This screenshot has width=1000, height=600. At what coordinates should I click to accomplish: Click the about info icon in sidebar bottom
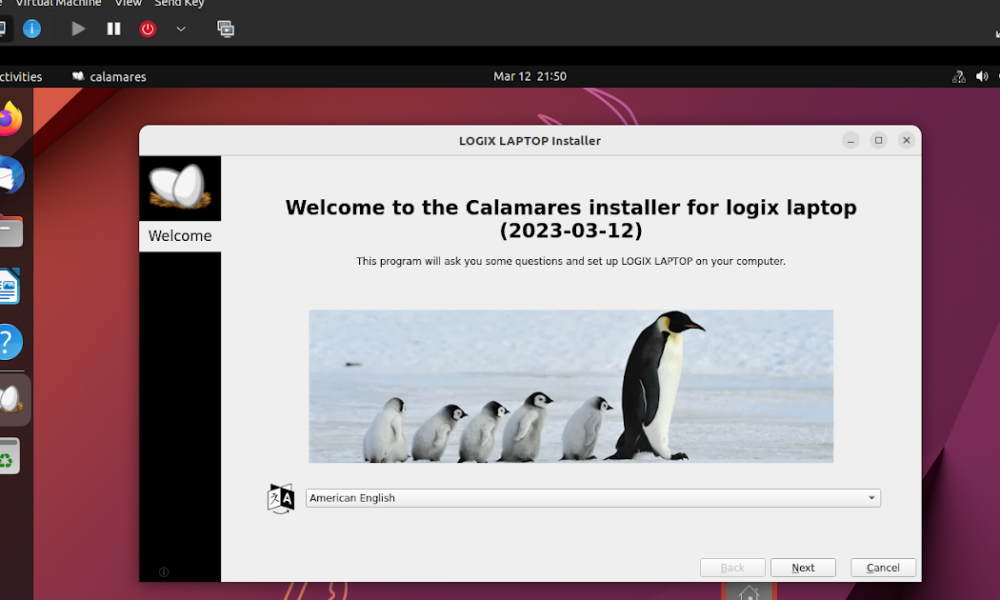[x=164, y=572]
